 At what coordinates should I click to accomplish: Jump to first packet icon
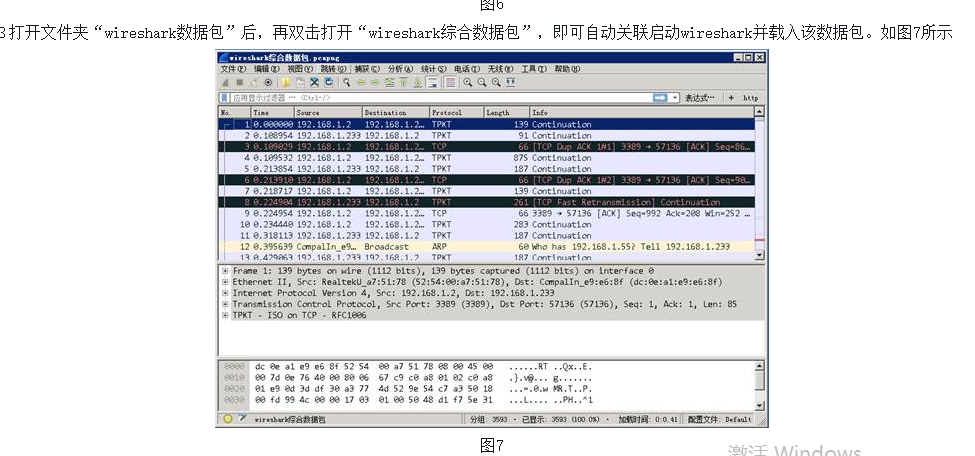404,82
